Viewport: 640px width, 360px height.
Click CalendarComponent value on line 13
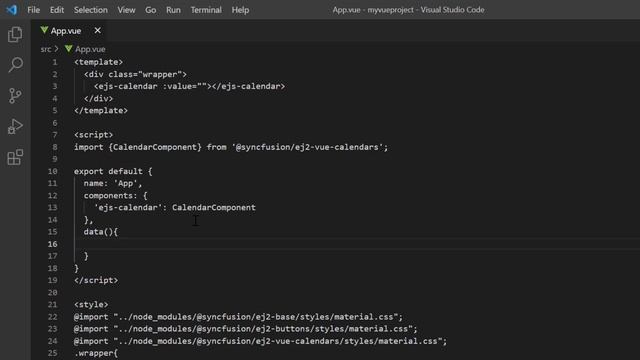214,207
